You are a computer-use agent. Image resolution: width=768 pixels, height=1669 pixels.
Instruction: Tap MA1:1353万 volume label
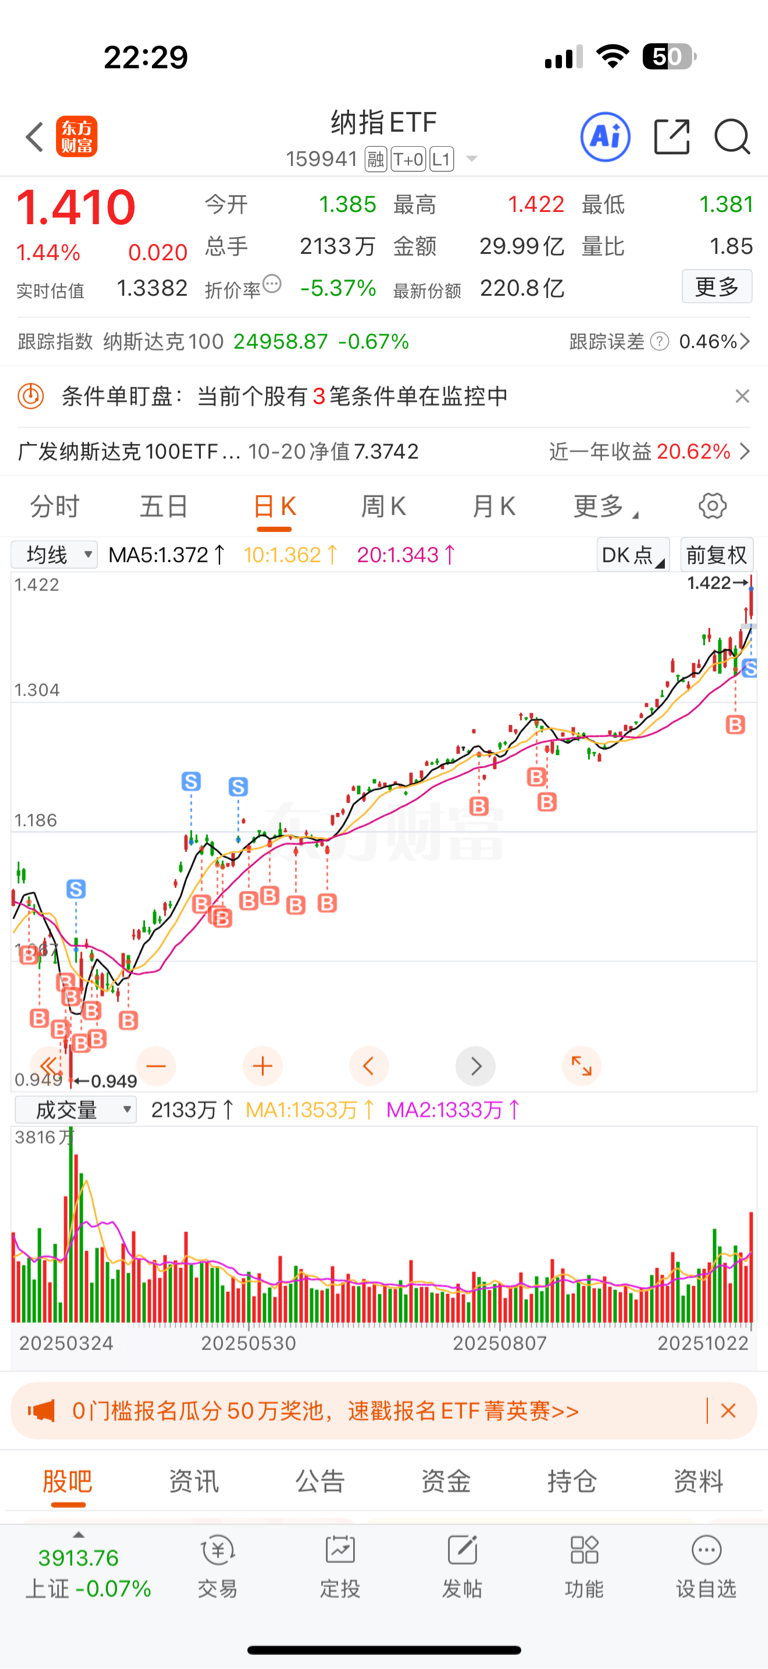click(310, 1110)
